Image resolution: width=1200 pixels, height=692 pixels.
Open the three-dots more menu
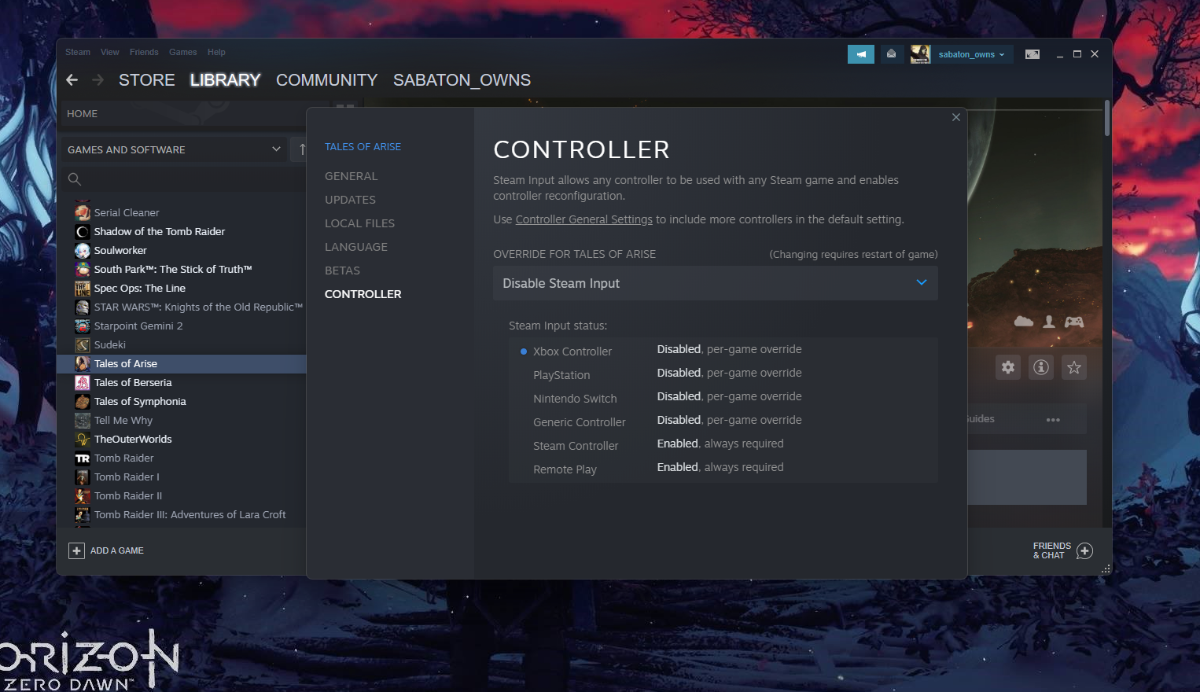click(x=1053, y=420)
